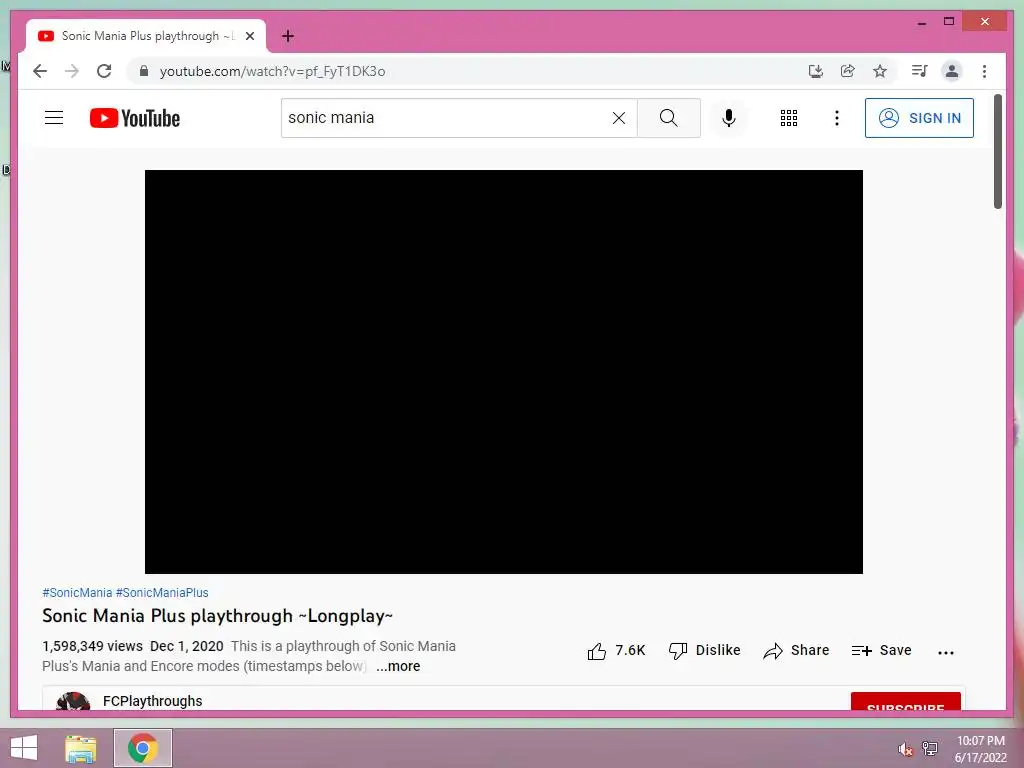Open the Windows Start menu
Screen dimensions: 1024x768
(24, 748)
